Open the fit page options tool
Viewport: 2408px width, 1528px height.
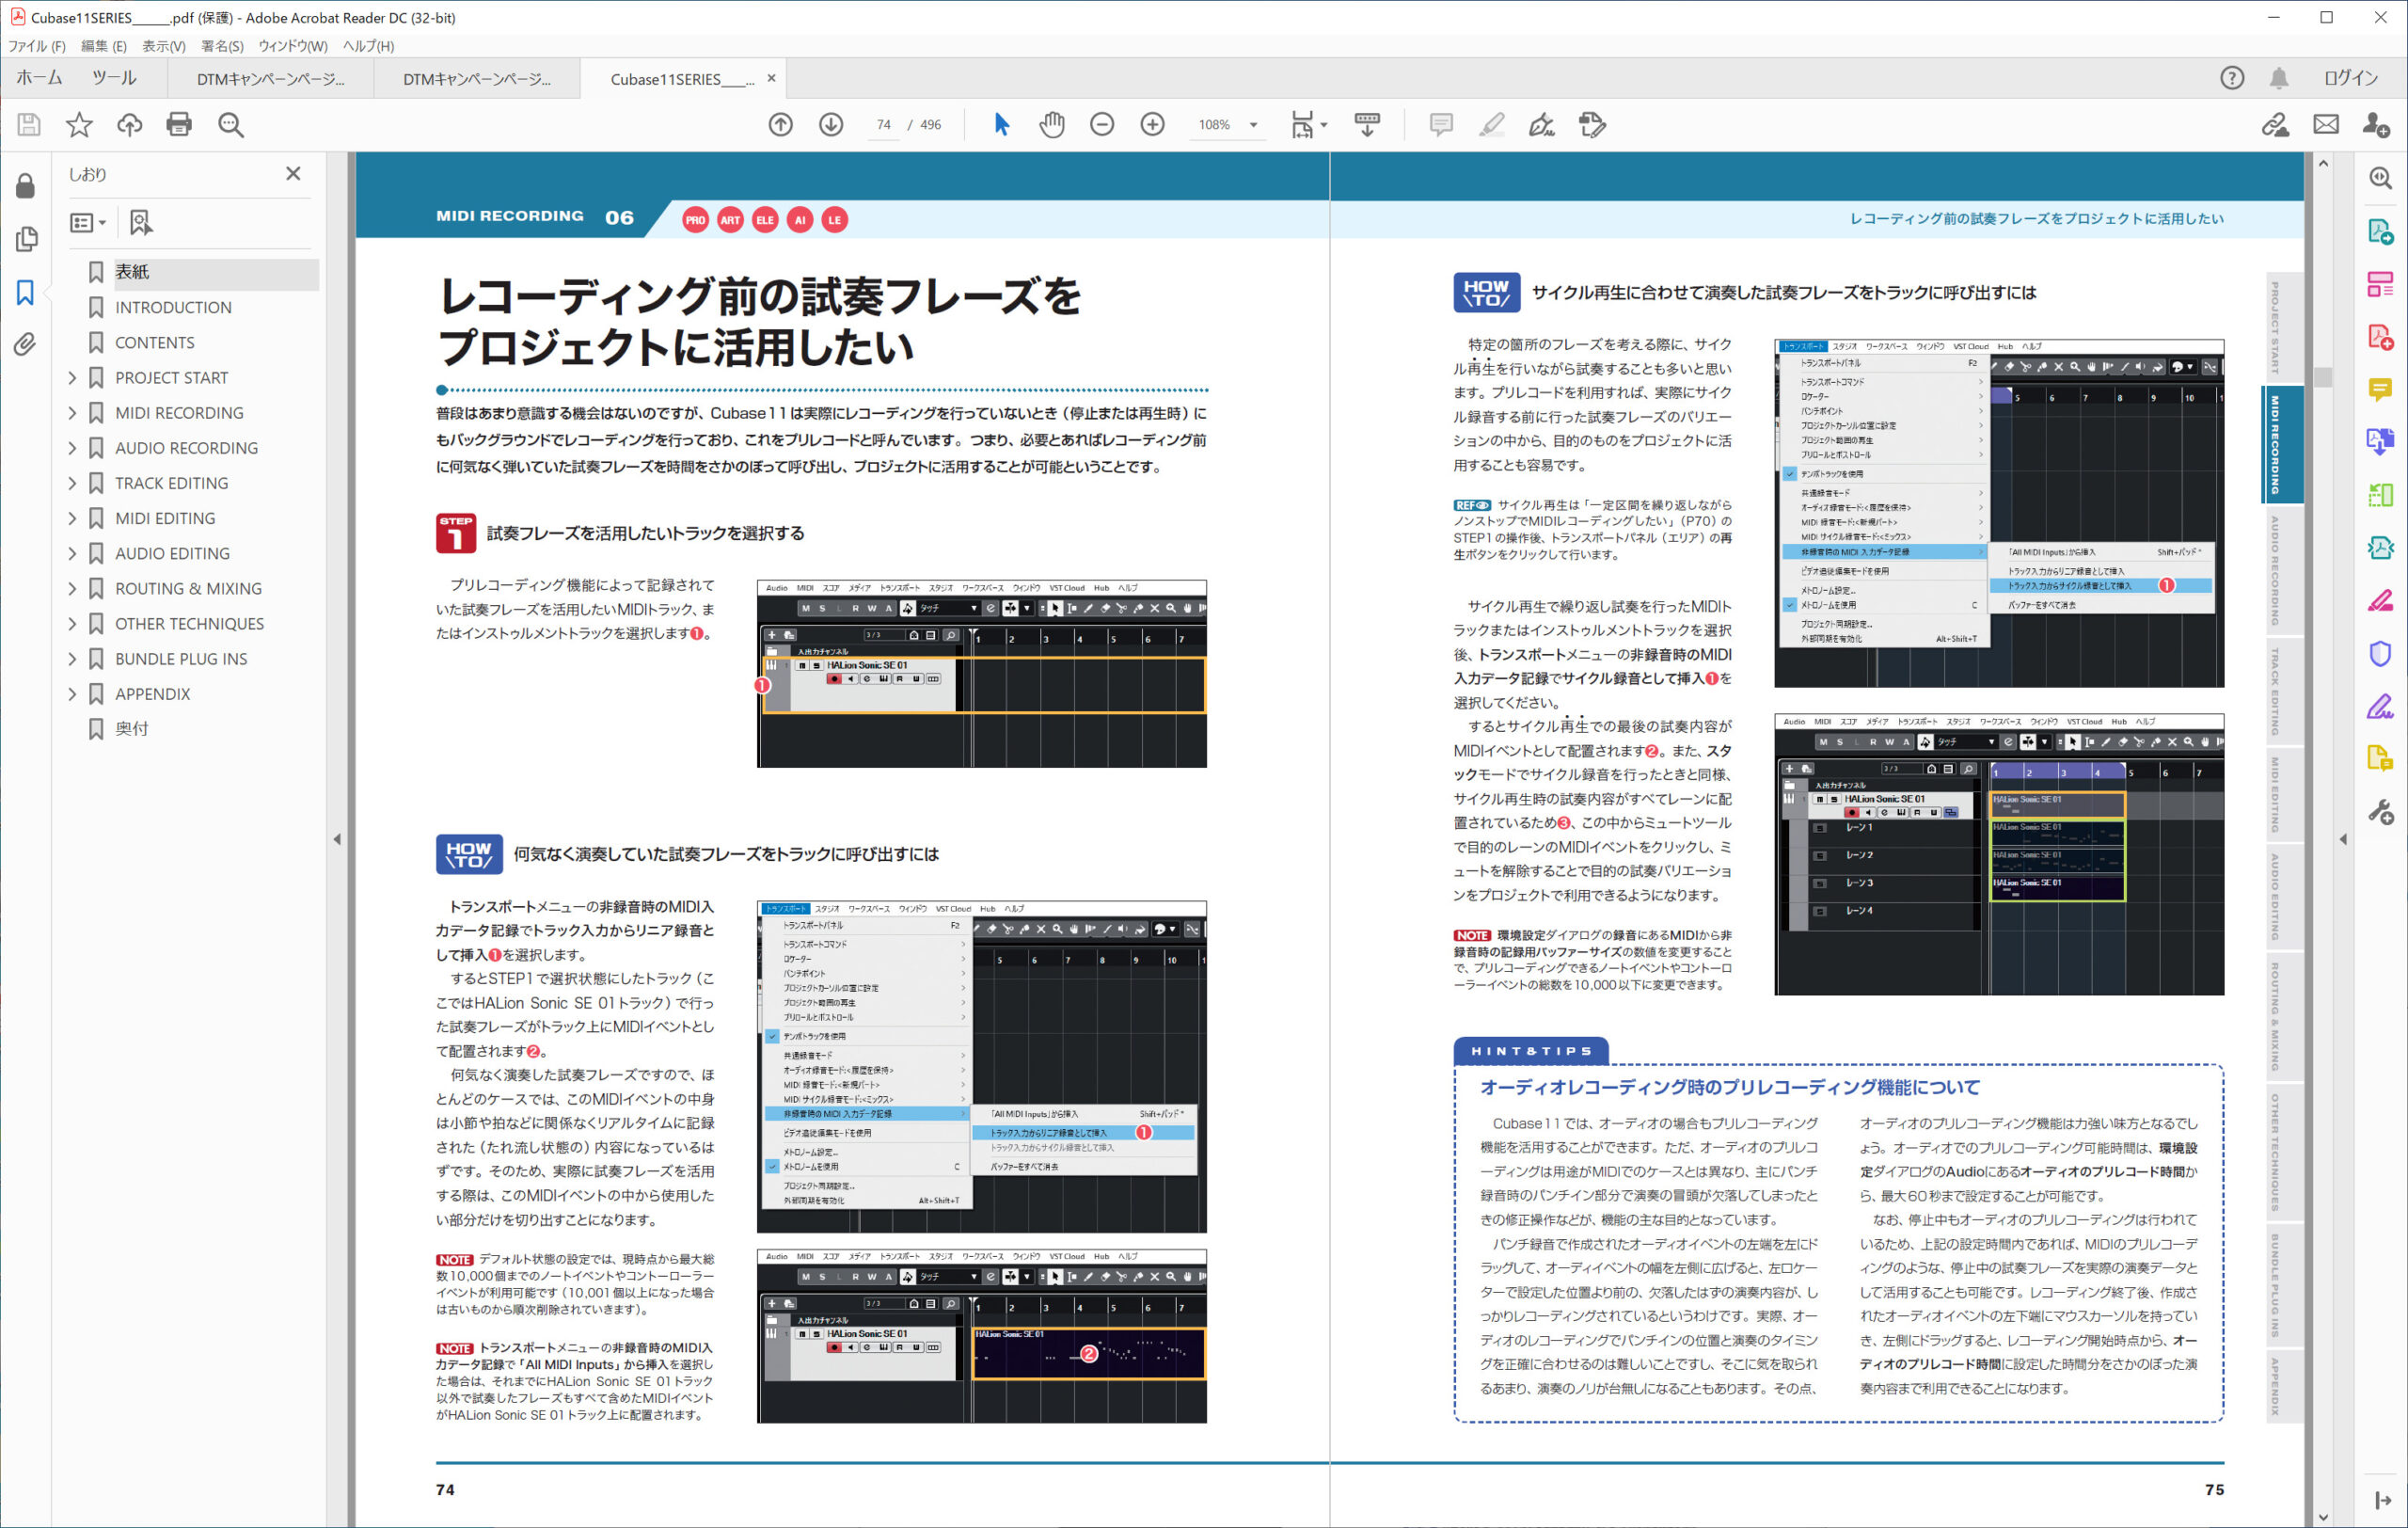[1308, 125]
